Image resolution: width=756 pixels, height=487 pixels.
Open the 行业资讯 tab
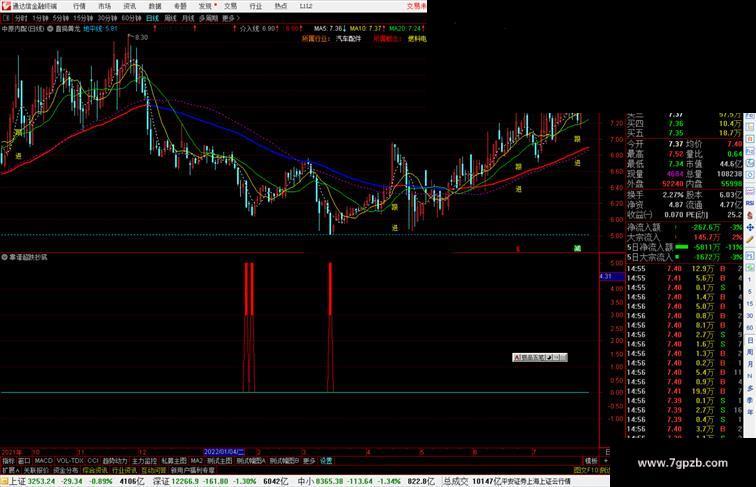[124, 470]
